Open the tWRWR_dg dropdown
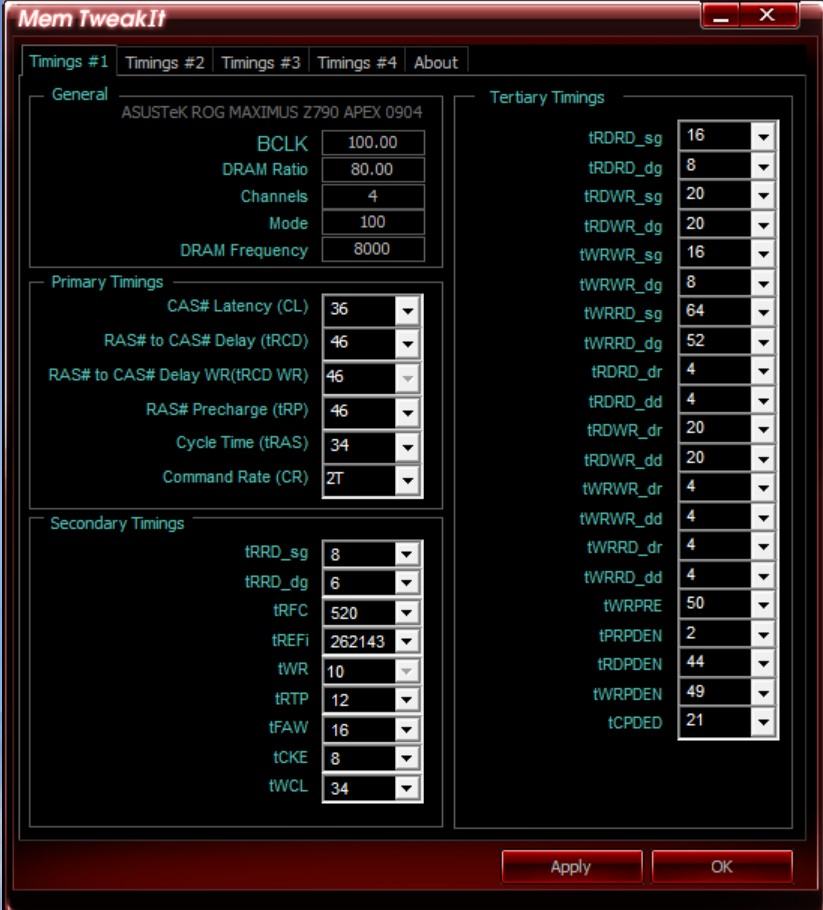Screen dimensions: 823x910 763,284
